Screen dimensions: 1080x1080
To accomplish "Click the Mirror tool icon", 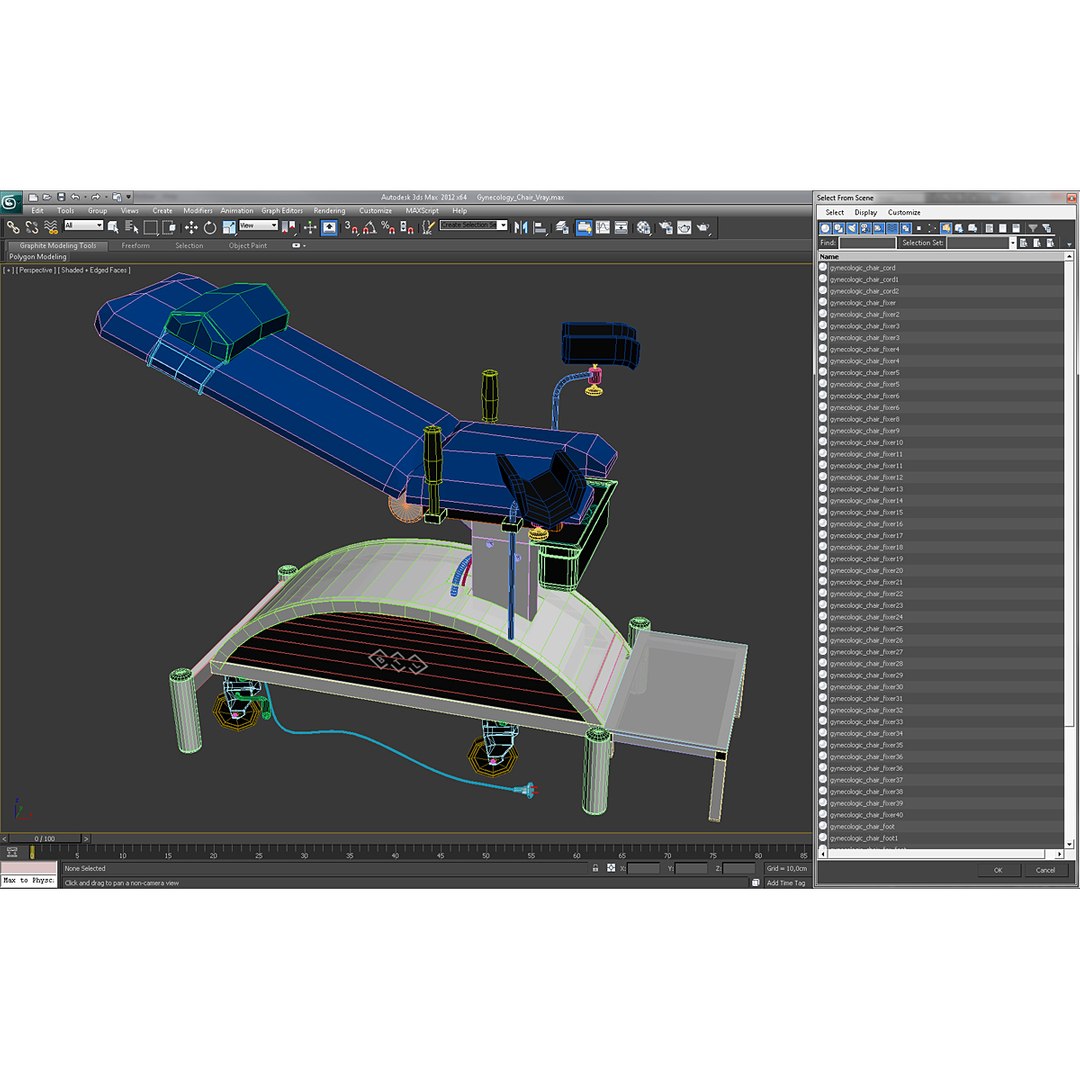I will point(521,227).
